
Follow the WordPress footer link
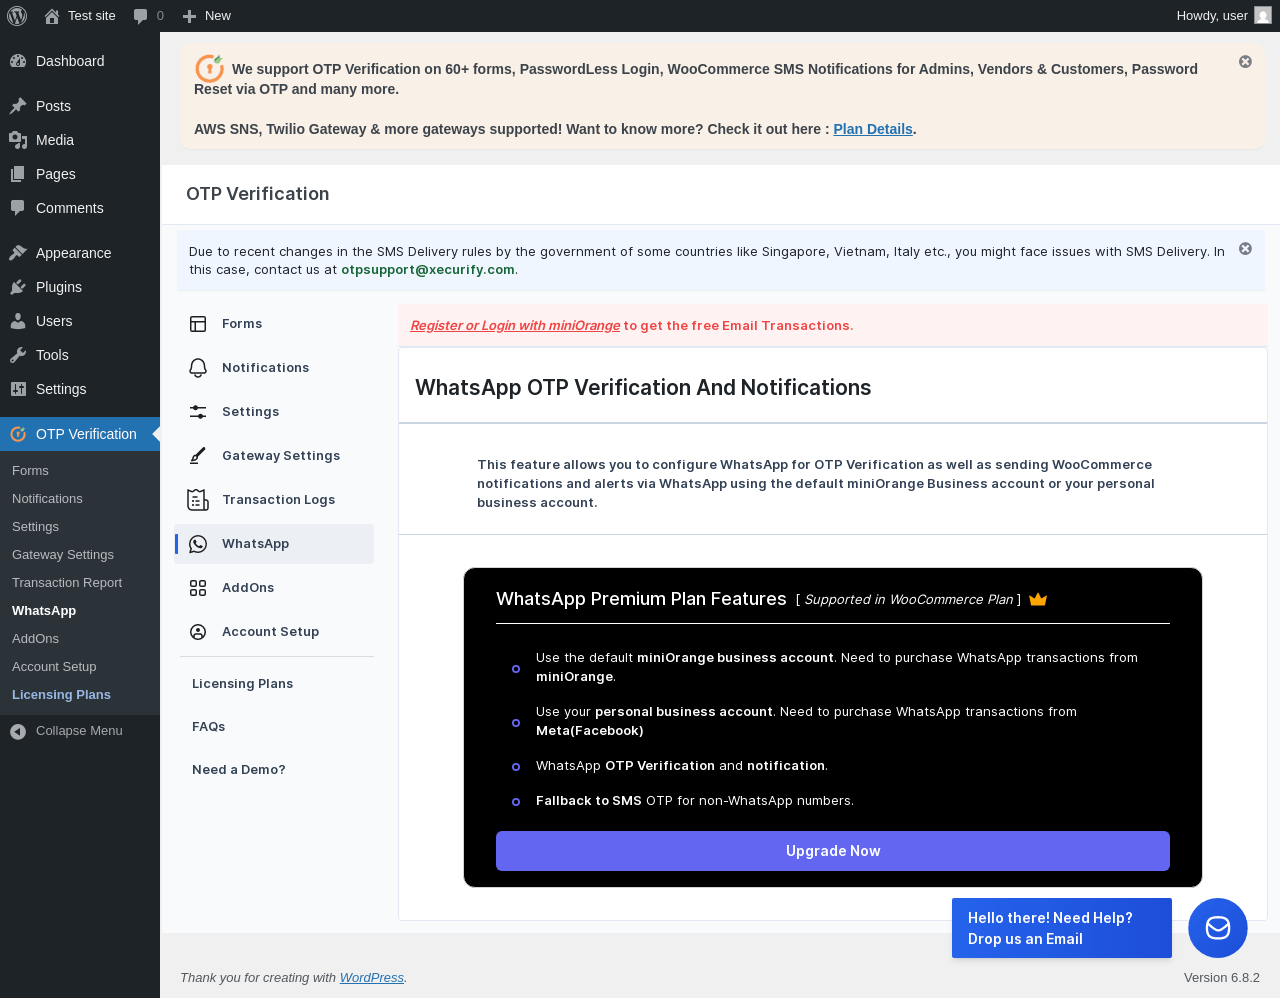point(372,978)
